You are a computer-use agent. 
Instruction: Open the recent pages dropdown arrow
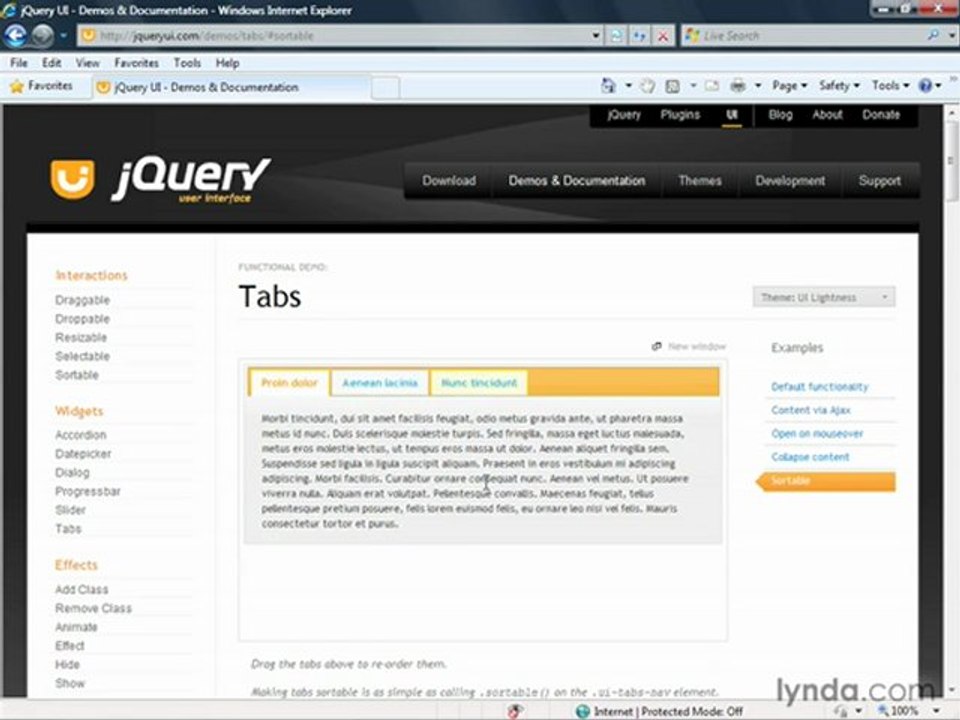[x=63, y=36]
